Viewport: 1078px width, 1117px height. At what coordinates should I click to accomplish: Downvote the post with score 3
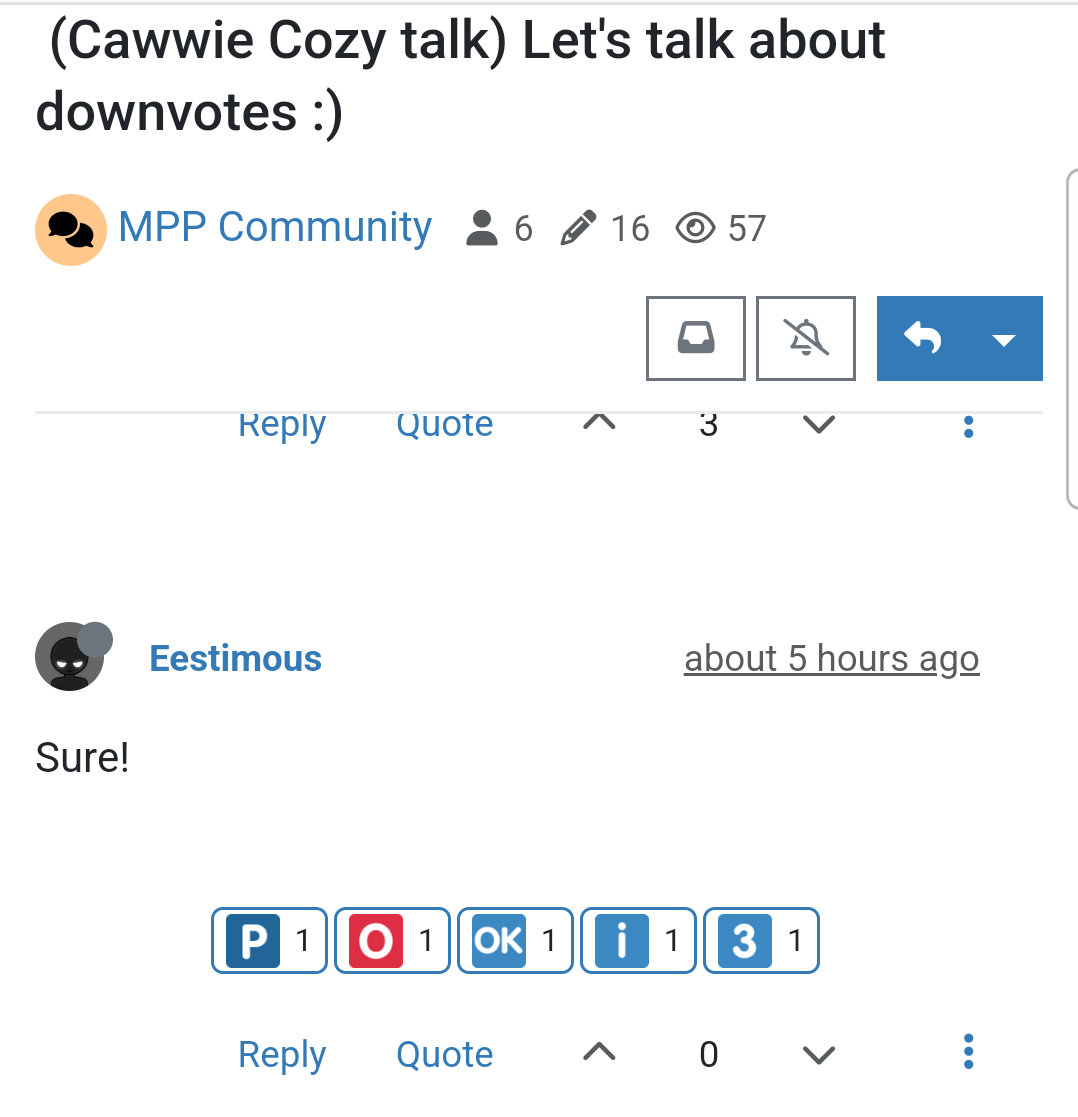point(818,425)
